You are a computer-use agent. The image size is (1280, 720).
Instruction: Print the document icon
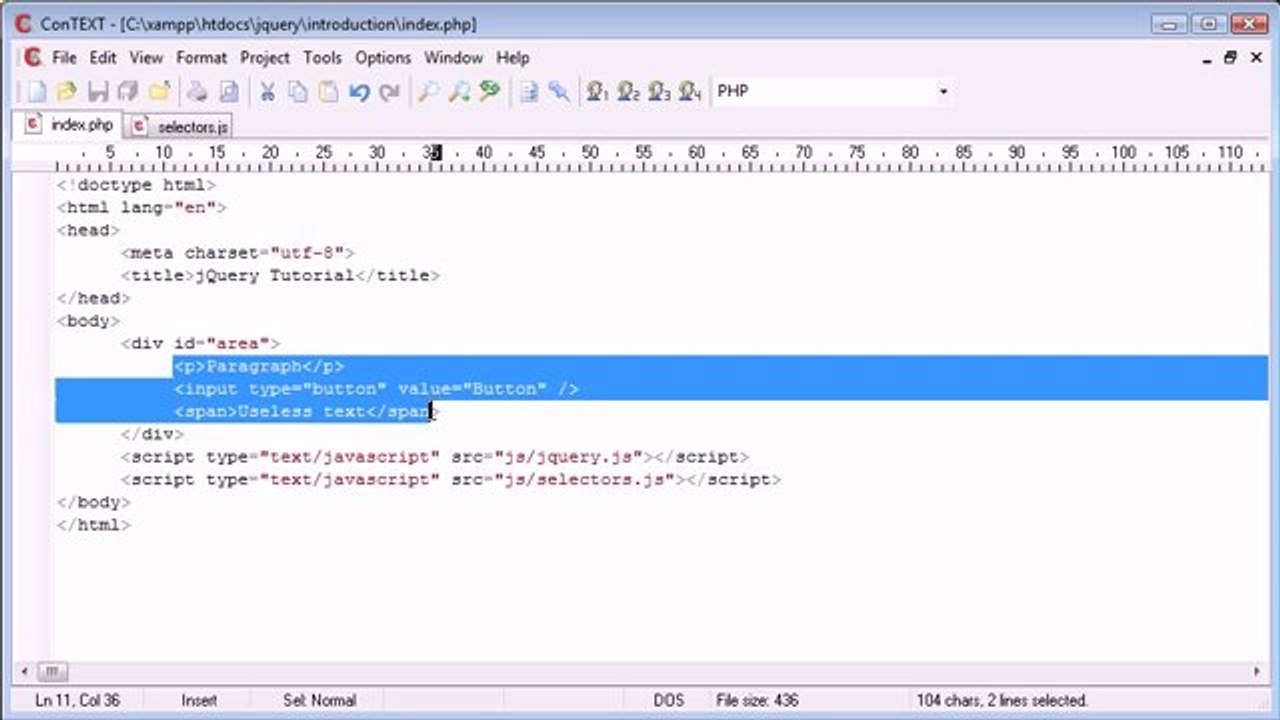coord(198,92)
